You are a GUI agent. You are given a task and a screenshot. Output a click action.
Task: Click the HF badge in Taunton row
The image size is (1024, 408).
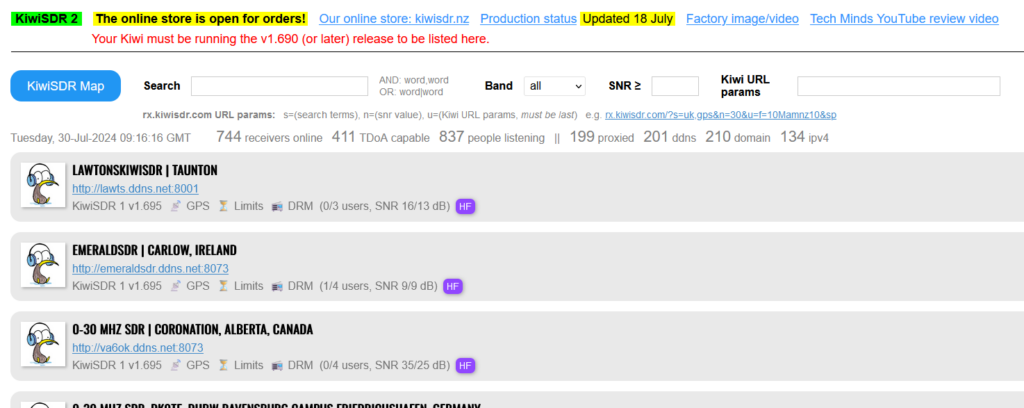pos(465,206)
